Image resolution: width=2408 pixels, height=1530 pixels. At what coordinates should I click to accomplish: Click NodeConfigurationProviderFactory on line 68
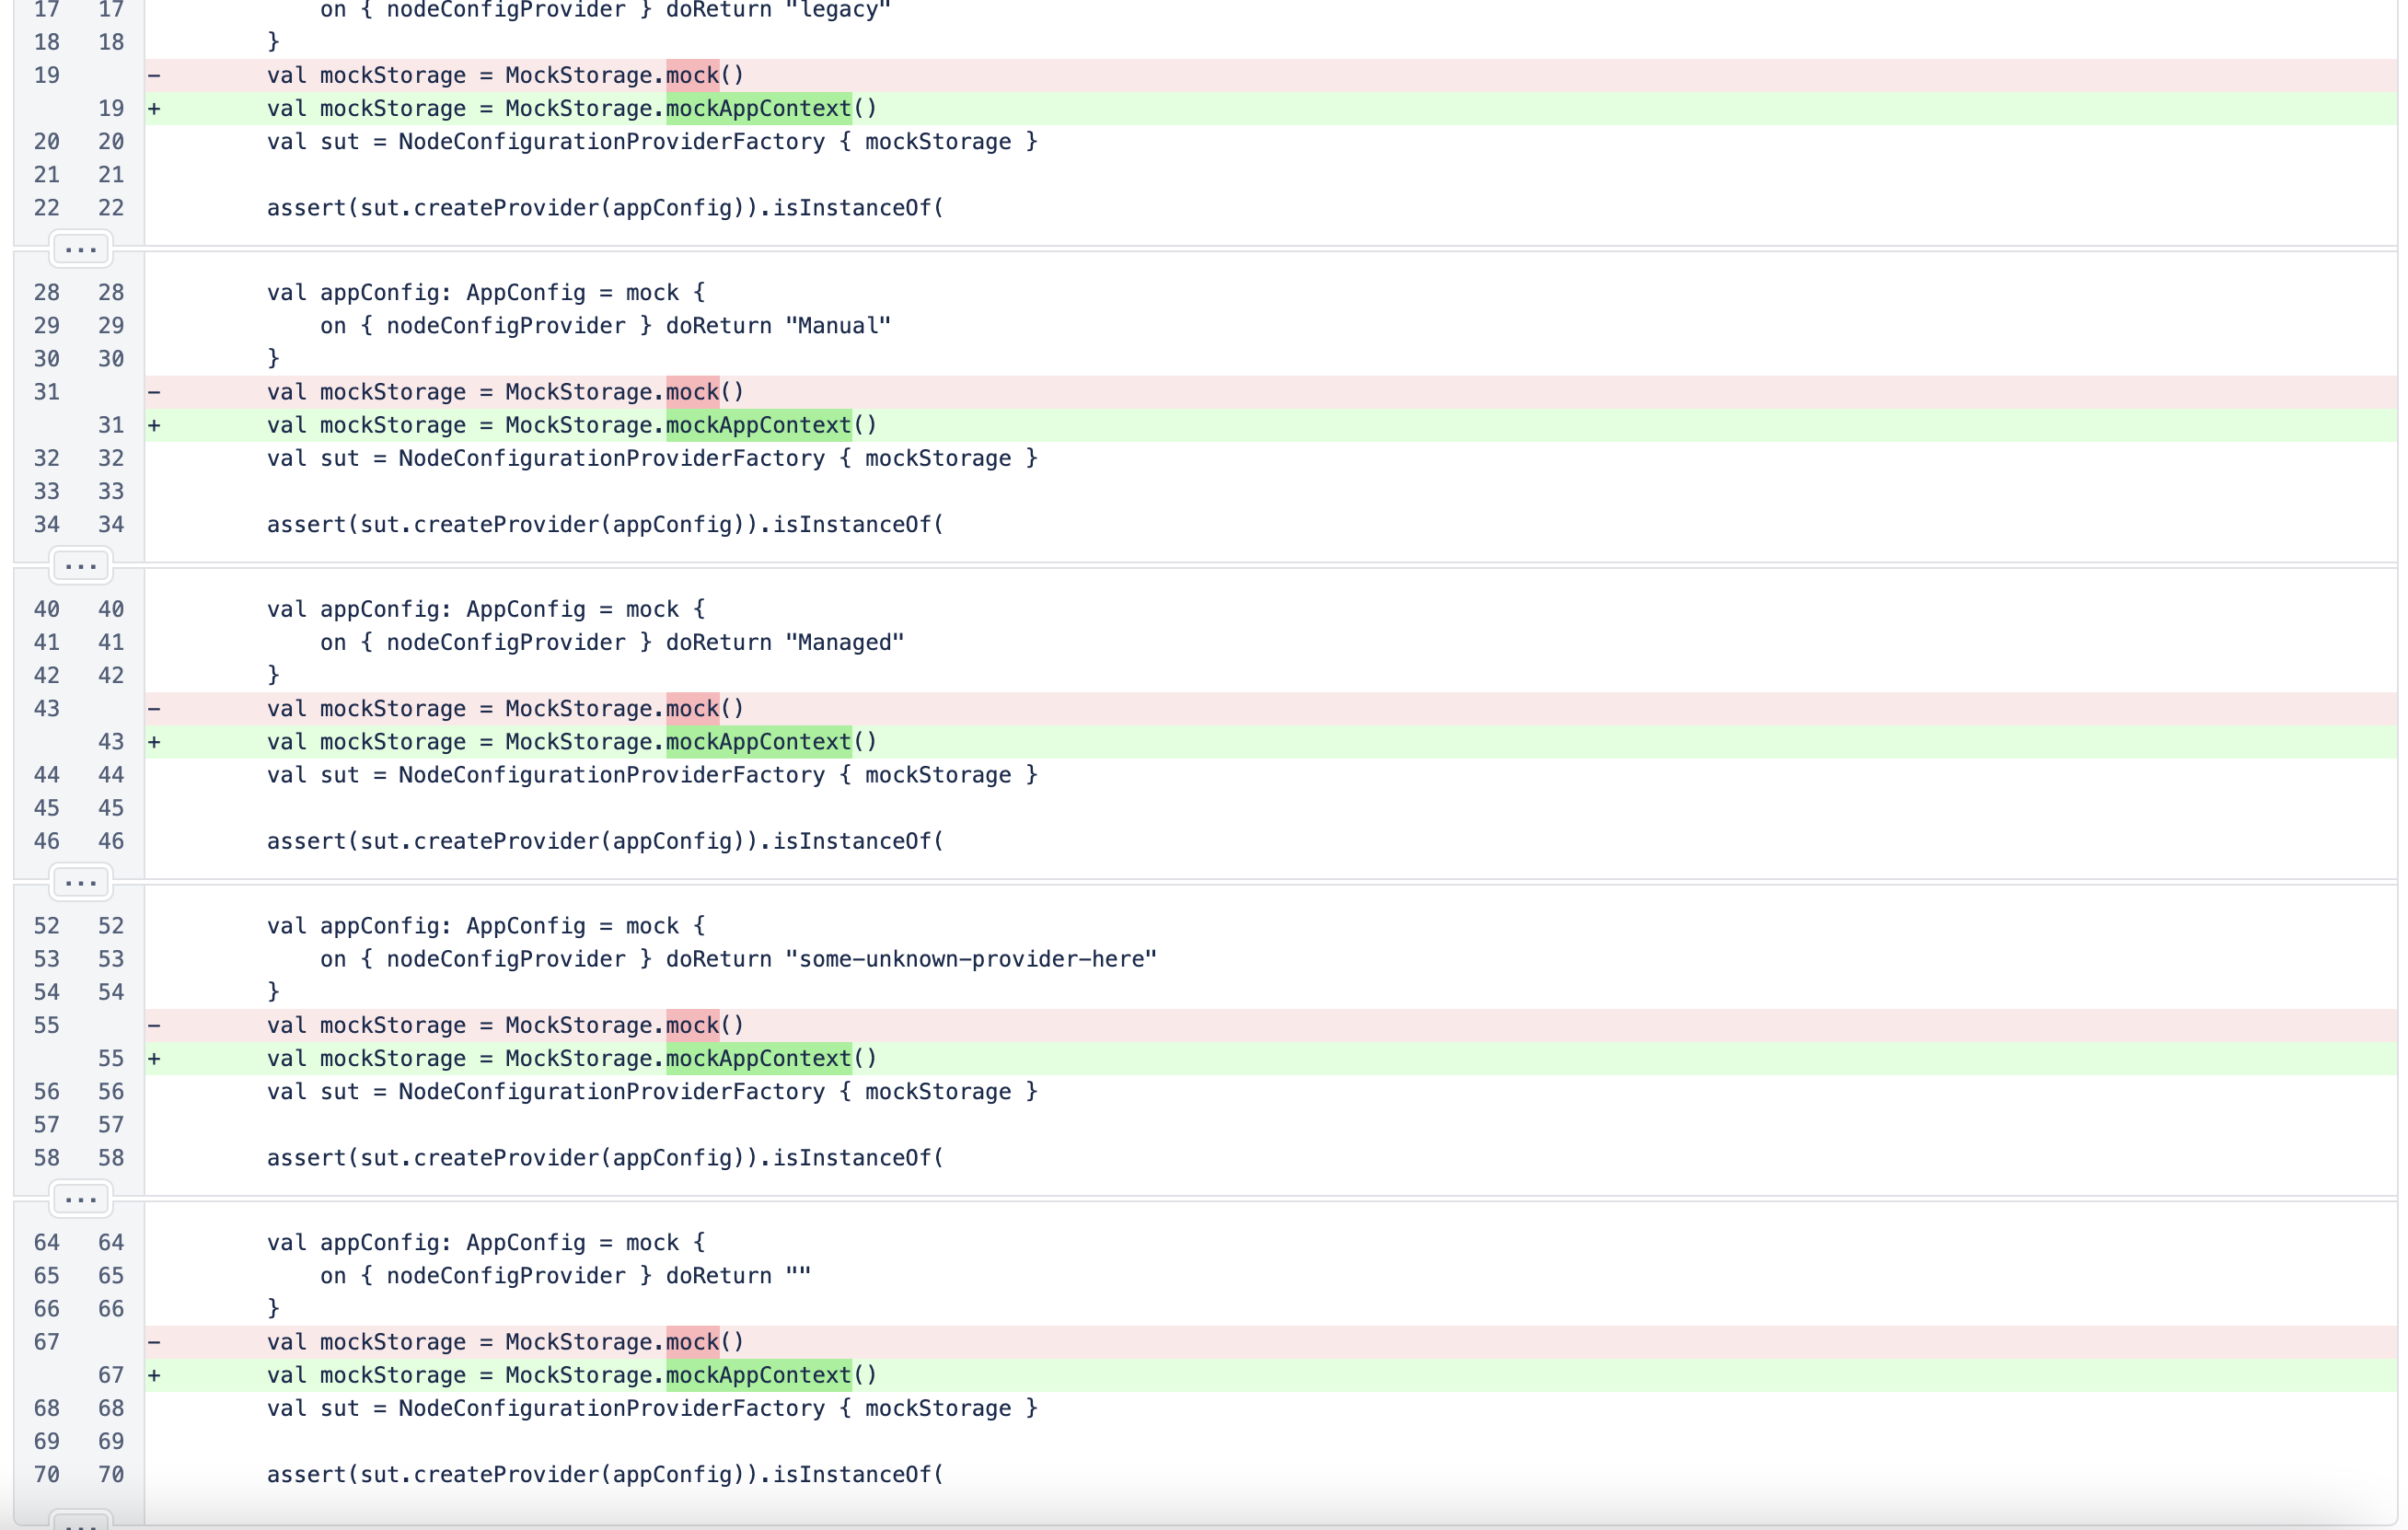click(612, 1408)
